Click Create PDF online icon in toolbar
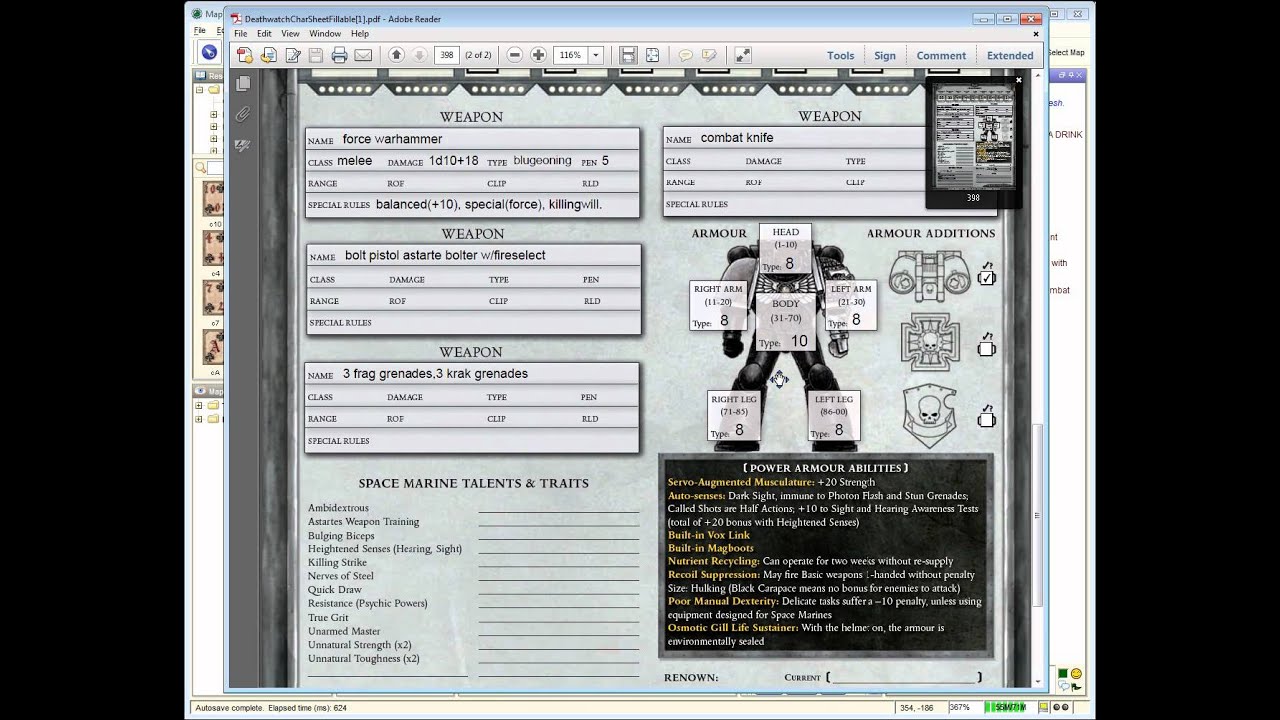The image size is (1280, 720). tap(245, 55)
